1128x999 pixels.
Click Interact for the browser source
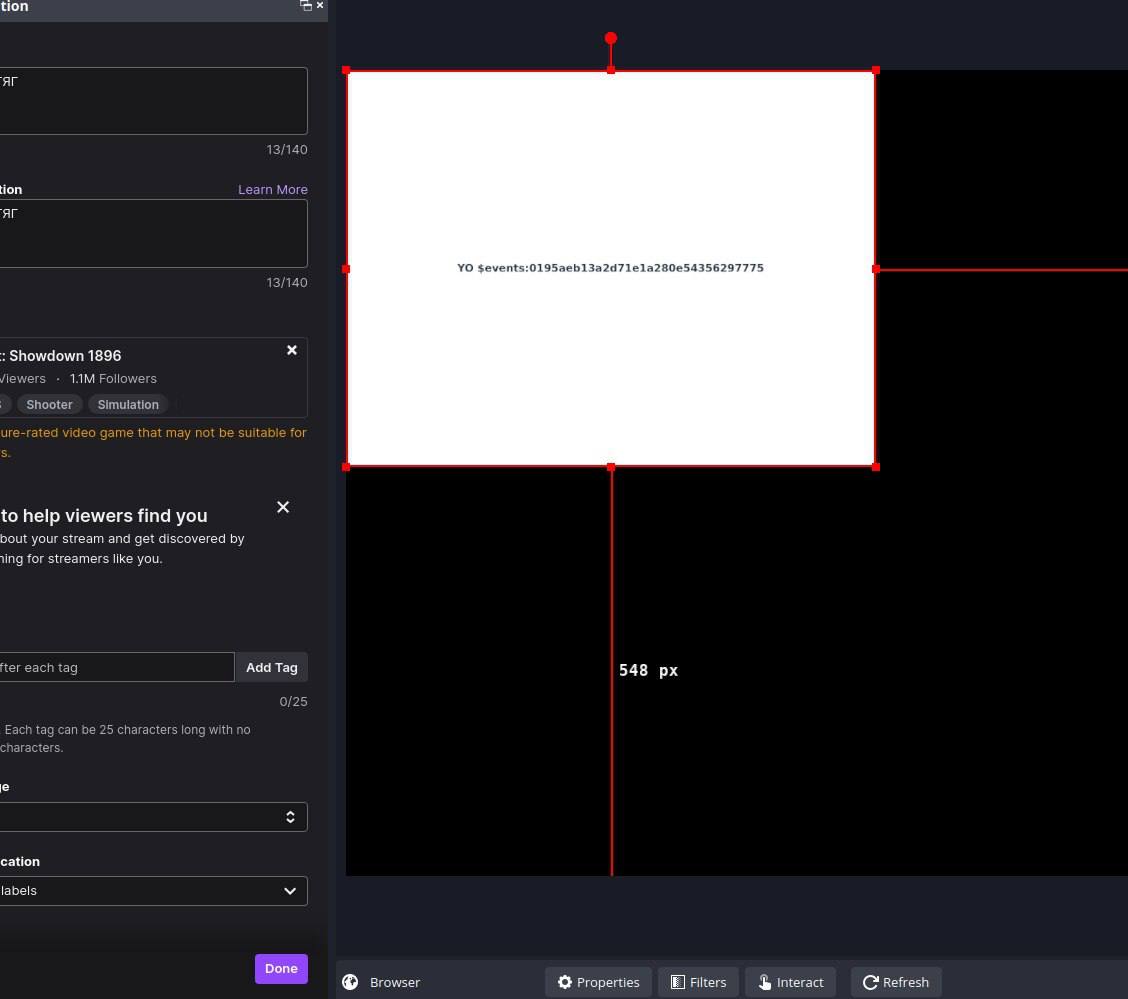tap(791, 982)
